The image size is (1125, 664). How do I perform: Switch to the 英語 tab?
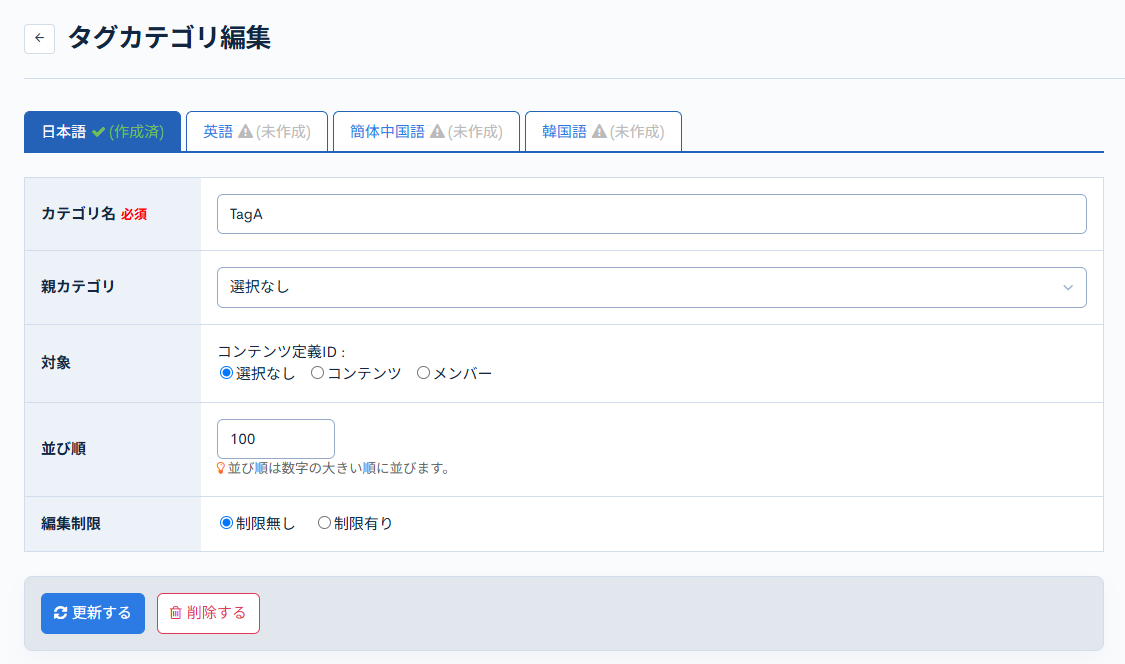coord(257,131)
